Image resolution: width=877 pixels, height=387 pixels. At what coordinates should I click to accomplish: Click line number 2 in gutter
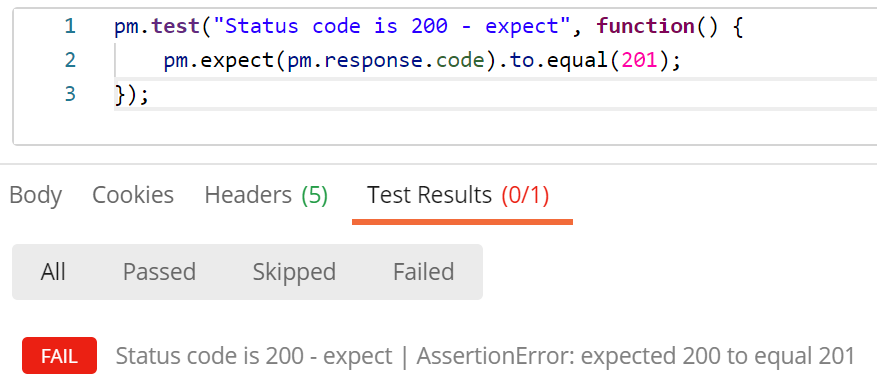click(x=70, y=60)
